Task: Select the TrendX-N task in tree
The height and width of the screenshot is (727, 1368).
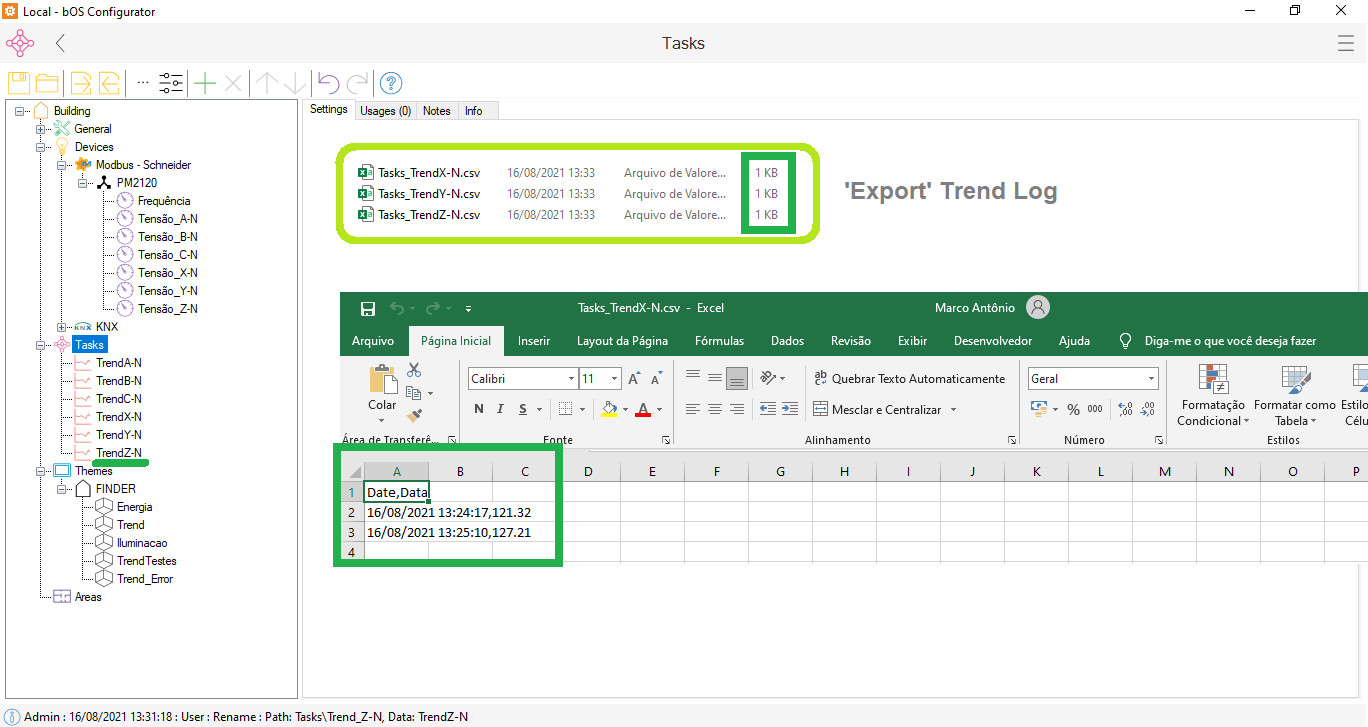Action: (118, 417)
